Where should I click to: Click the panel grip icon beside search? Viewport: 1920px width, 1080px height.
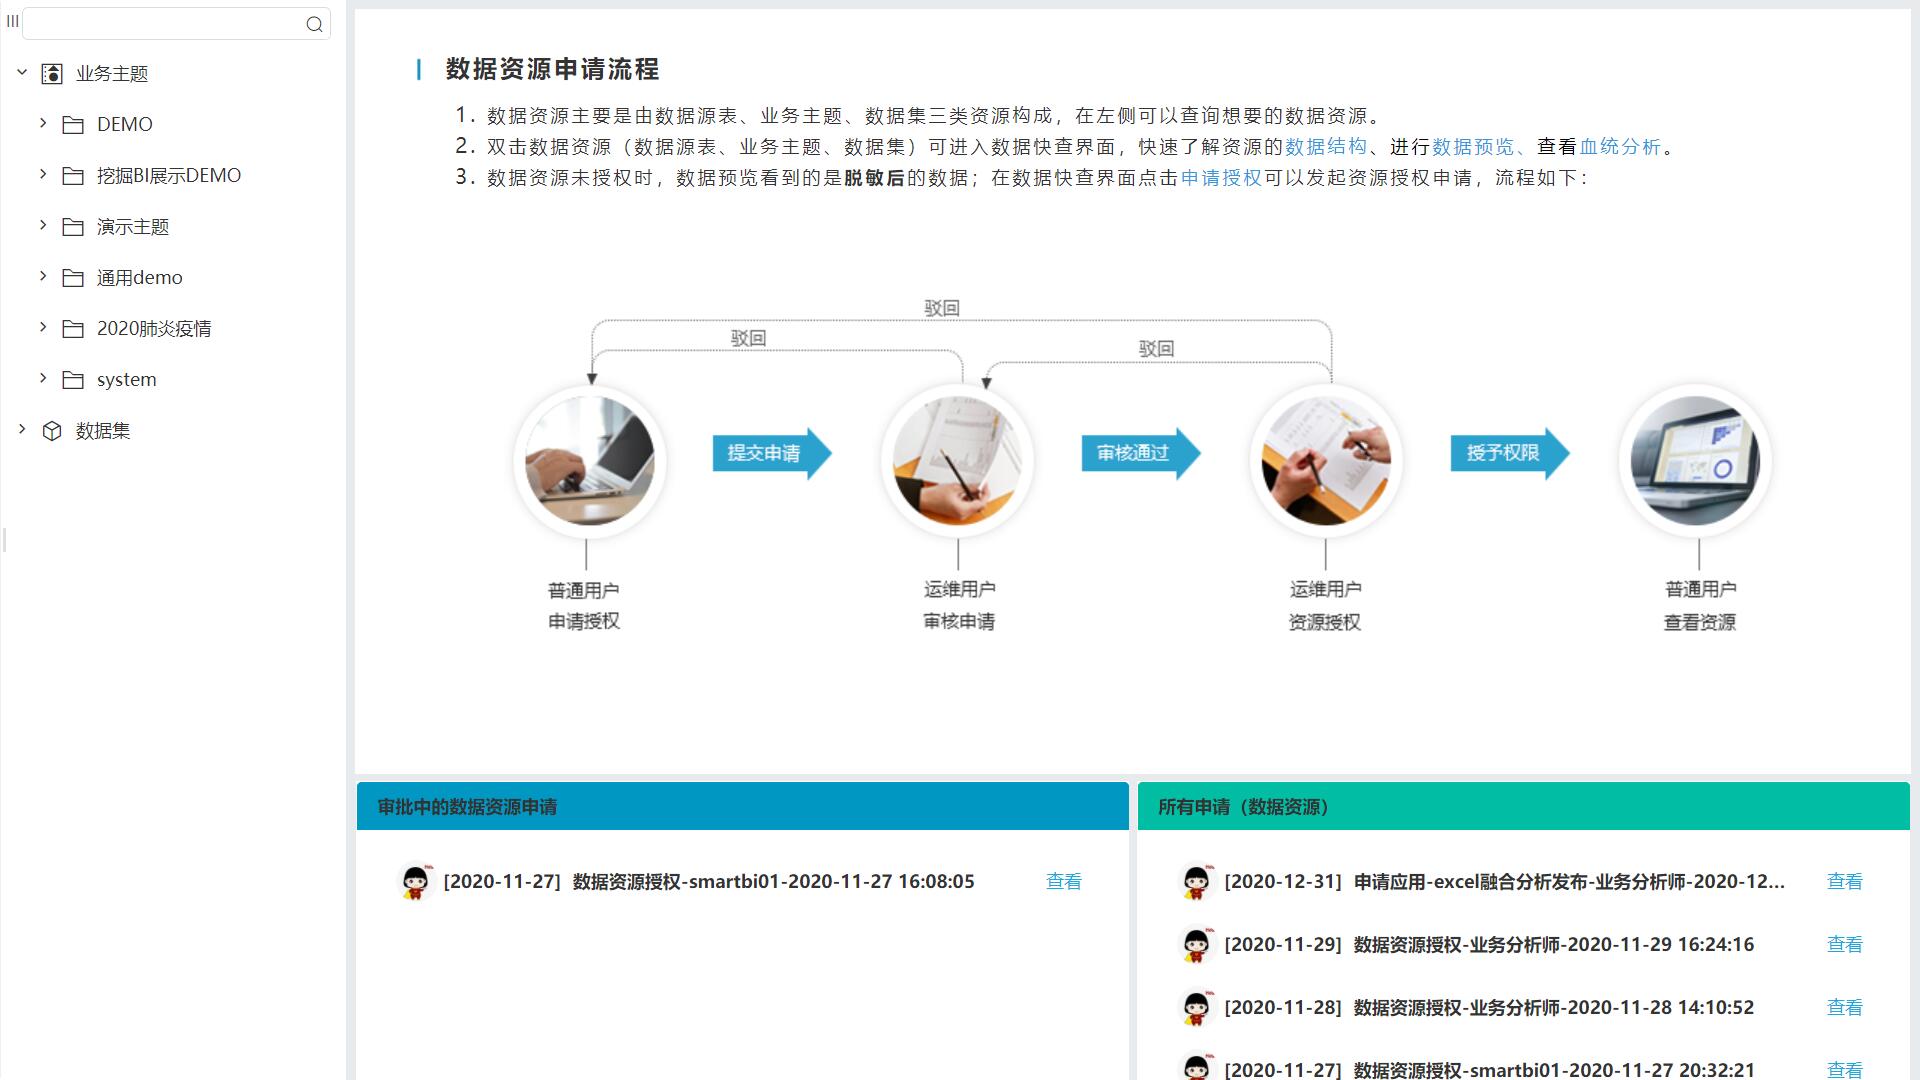point(12,21)
